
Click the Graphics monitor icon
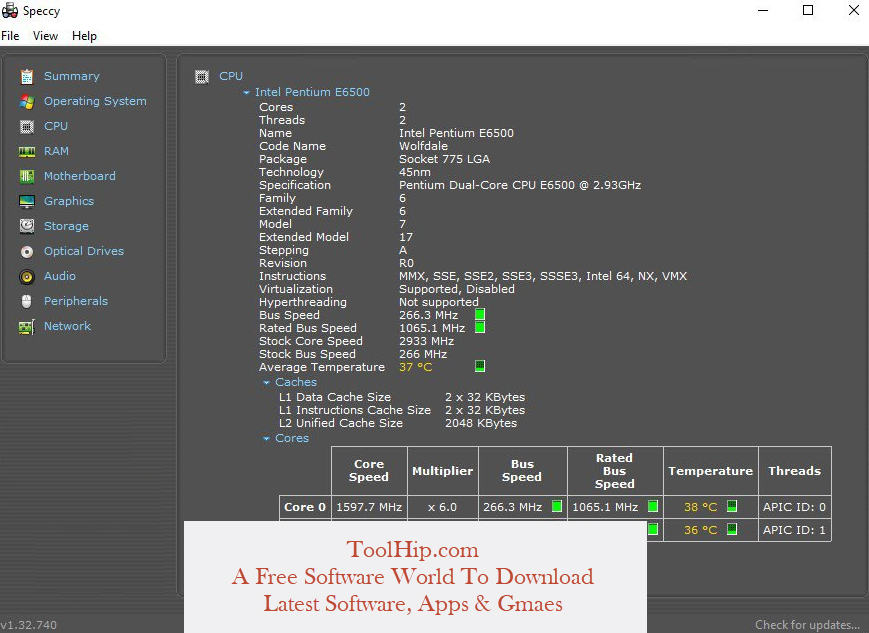[x=27, y=201]
